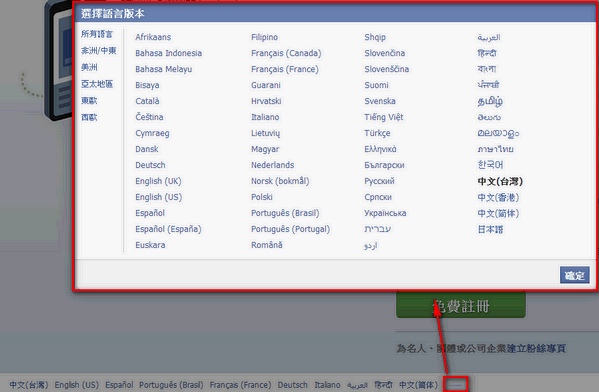Choose Filipino language
Viewport: 599px width, 392px height.
[x=264, y=37]
